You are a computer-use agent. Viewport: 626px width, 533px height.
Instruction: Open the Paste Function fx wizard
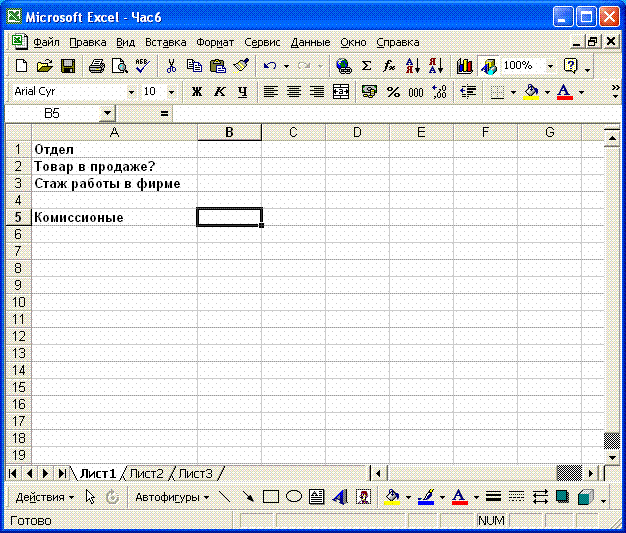pos(389,65)
